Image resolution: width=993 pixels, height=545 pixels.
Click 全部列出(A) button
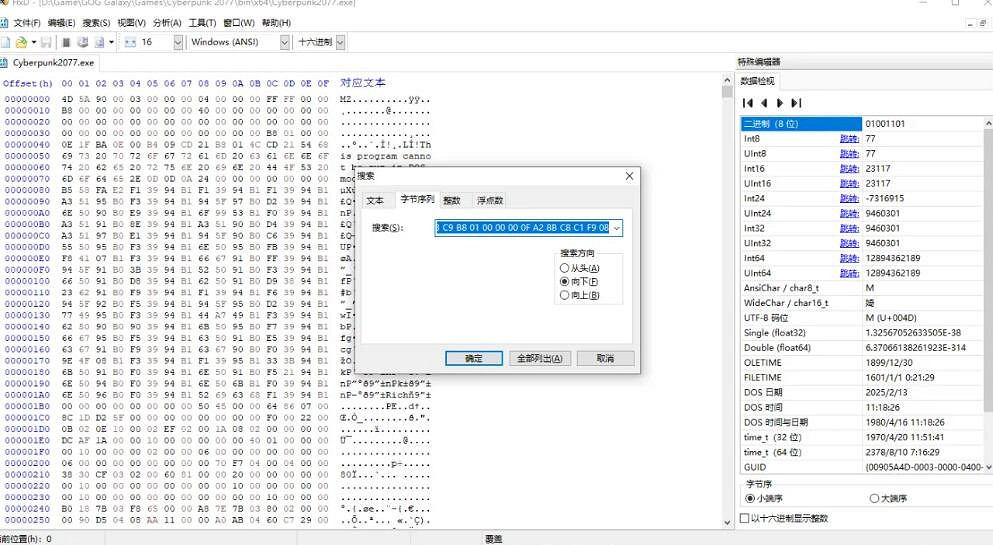(x=540, y=358)
